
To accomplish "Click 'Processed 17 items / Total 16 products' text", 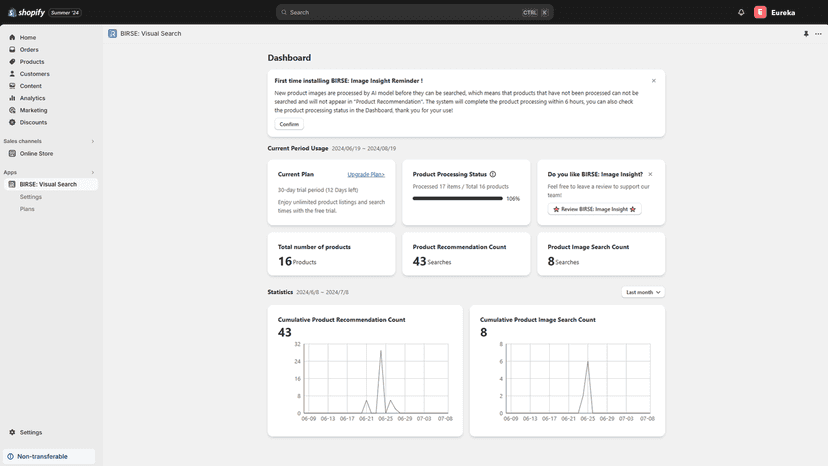I will [460, 187].
